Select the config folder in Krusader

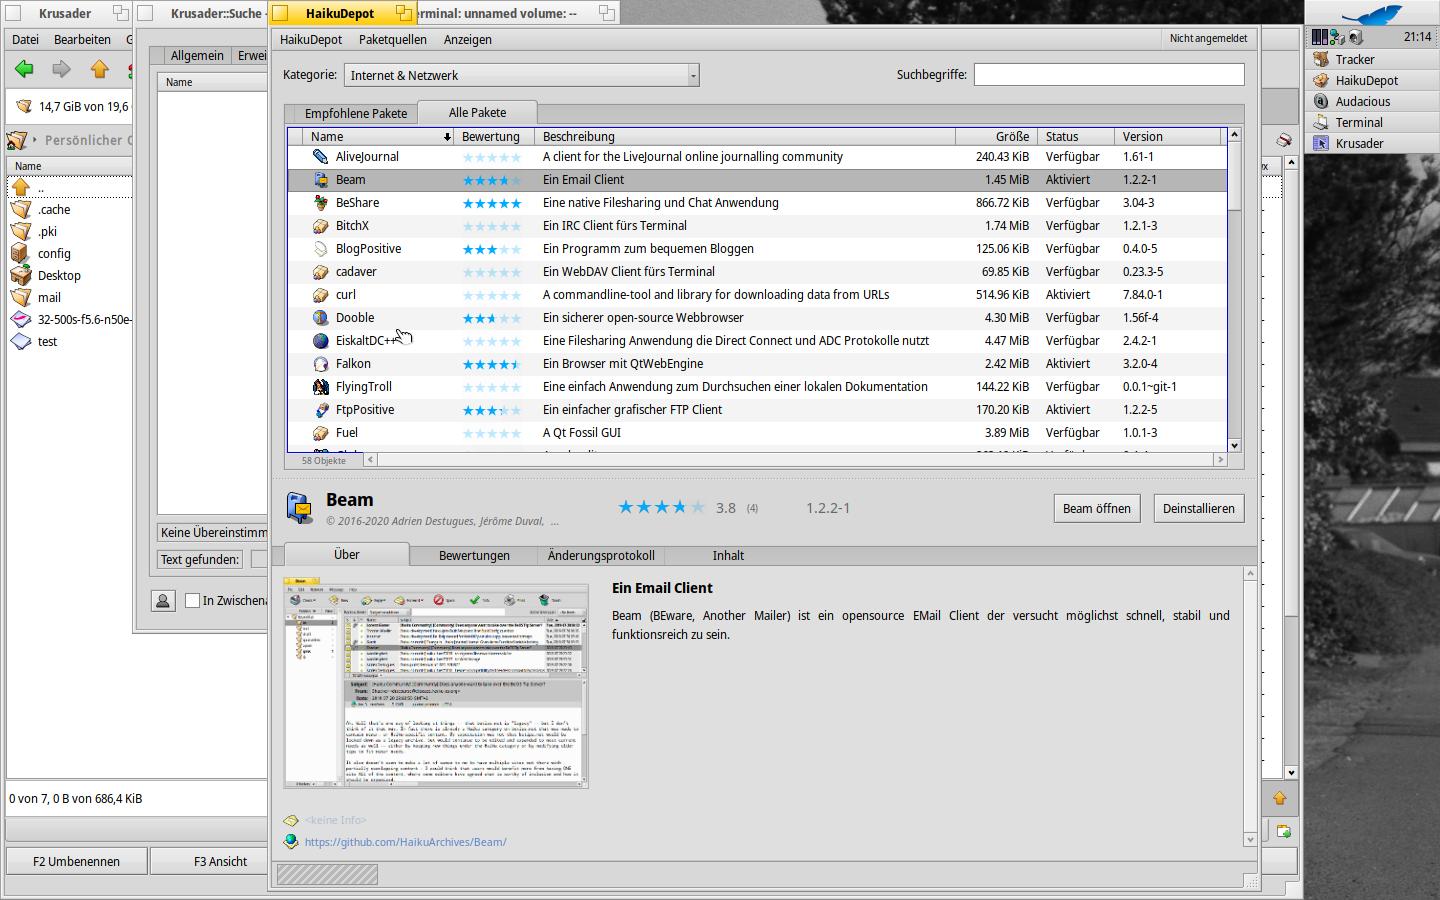[54, 254]
